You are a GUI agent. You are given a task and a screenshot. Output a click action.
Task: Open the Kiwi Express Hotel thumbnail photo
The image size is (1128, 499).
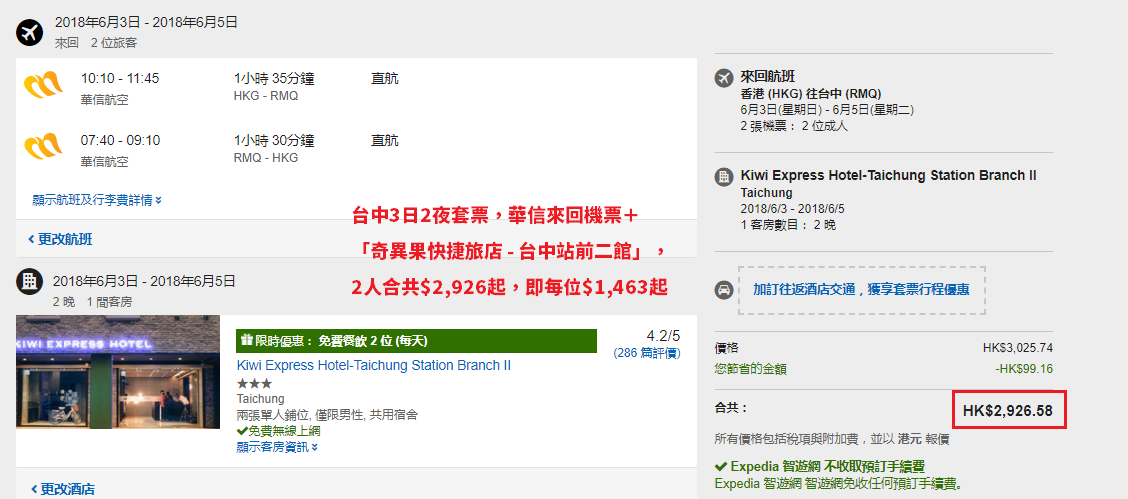(118, 372)
